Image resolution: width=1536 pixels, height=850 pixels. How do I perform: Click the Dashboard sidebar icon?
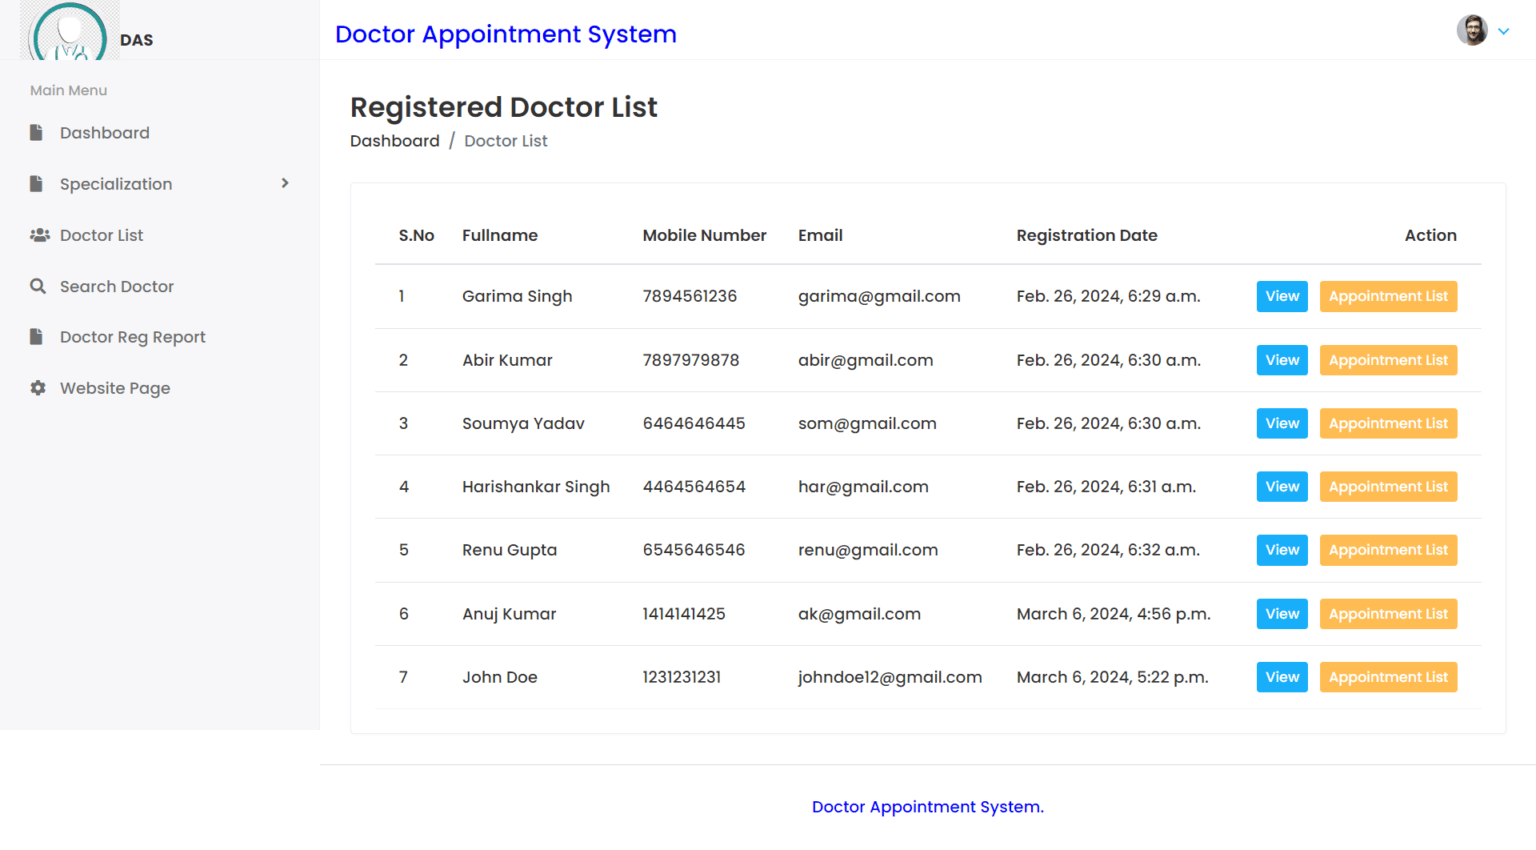coord(37,132)
